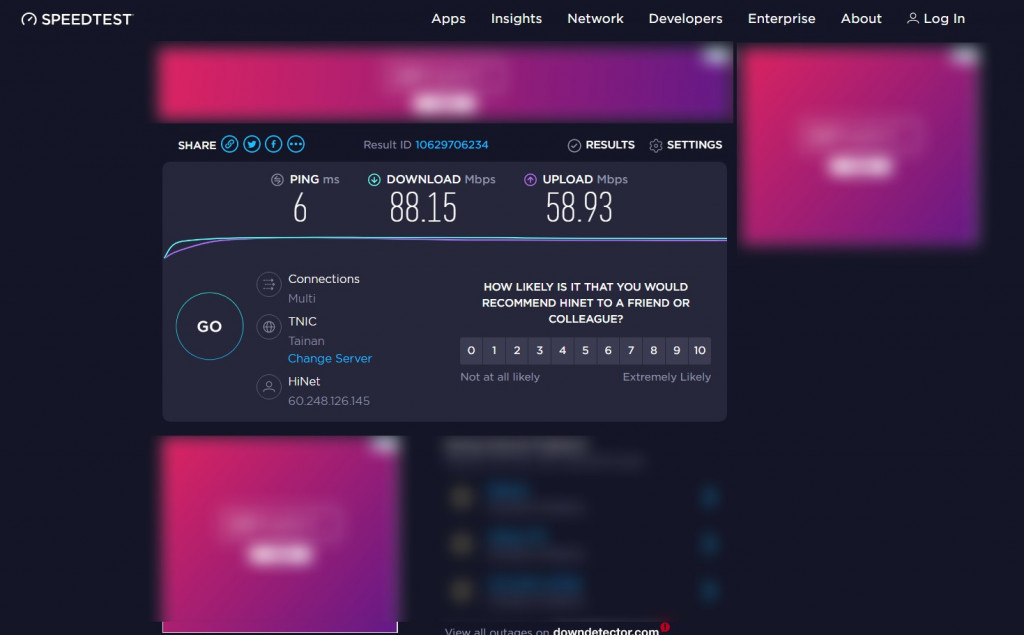The image size is (1024, 635).
Task: Click the TNIC server name
Action: point(302,321)
